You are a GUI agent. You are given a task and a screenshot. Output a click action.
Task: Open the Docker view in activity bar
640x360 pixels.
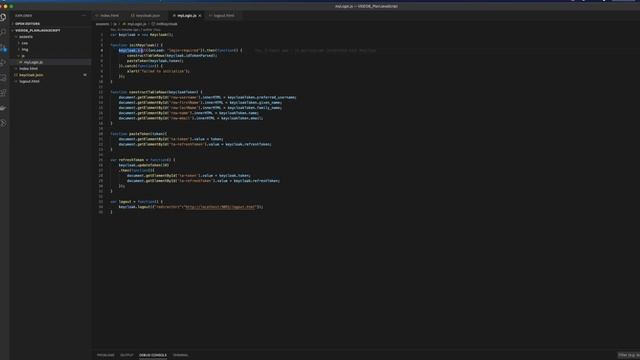(4, 108)
